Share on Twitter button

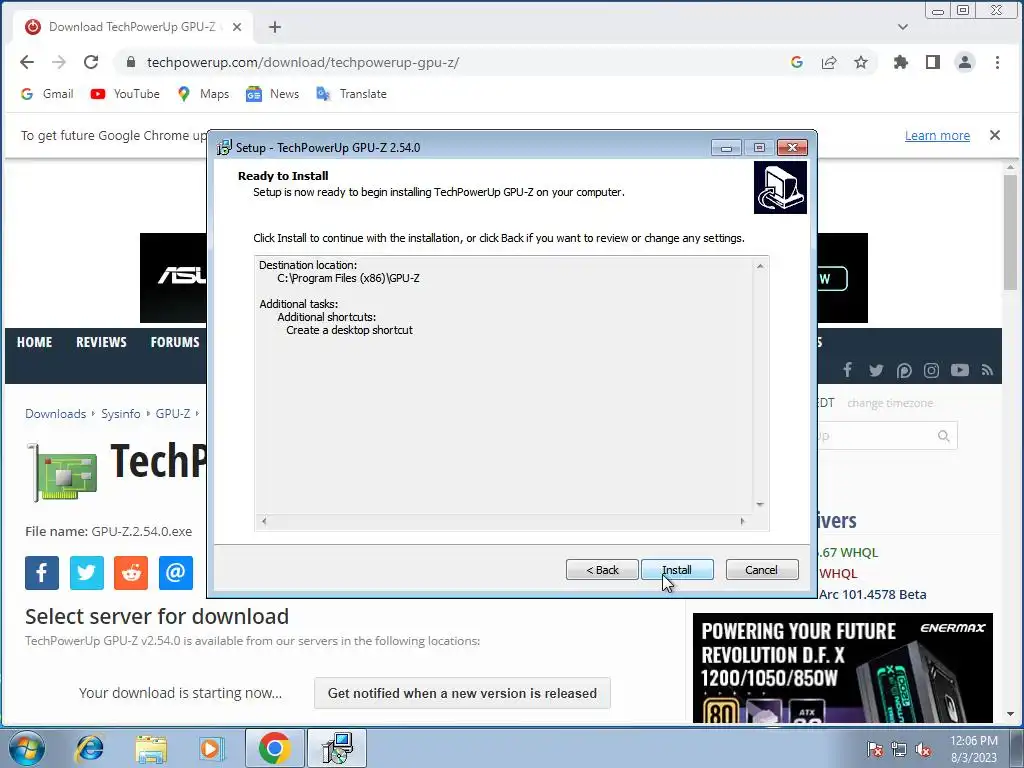(87, 573)
